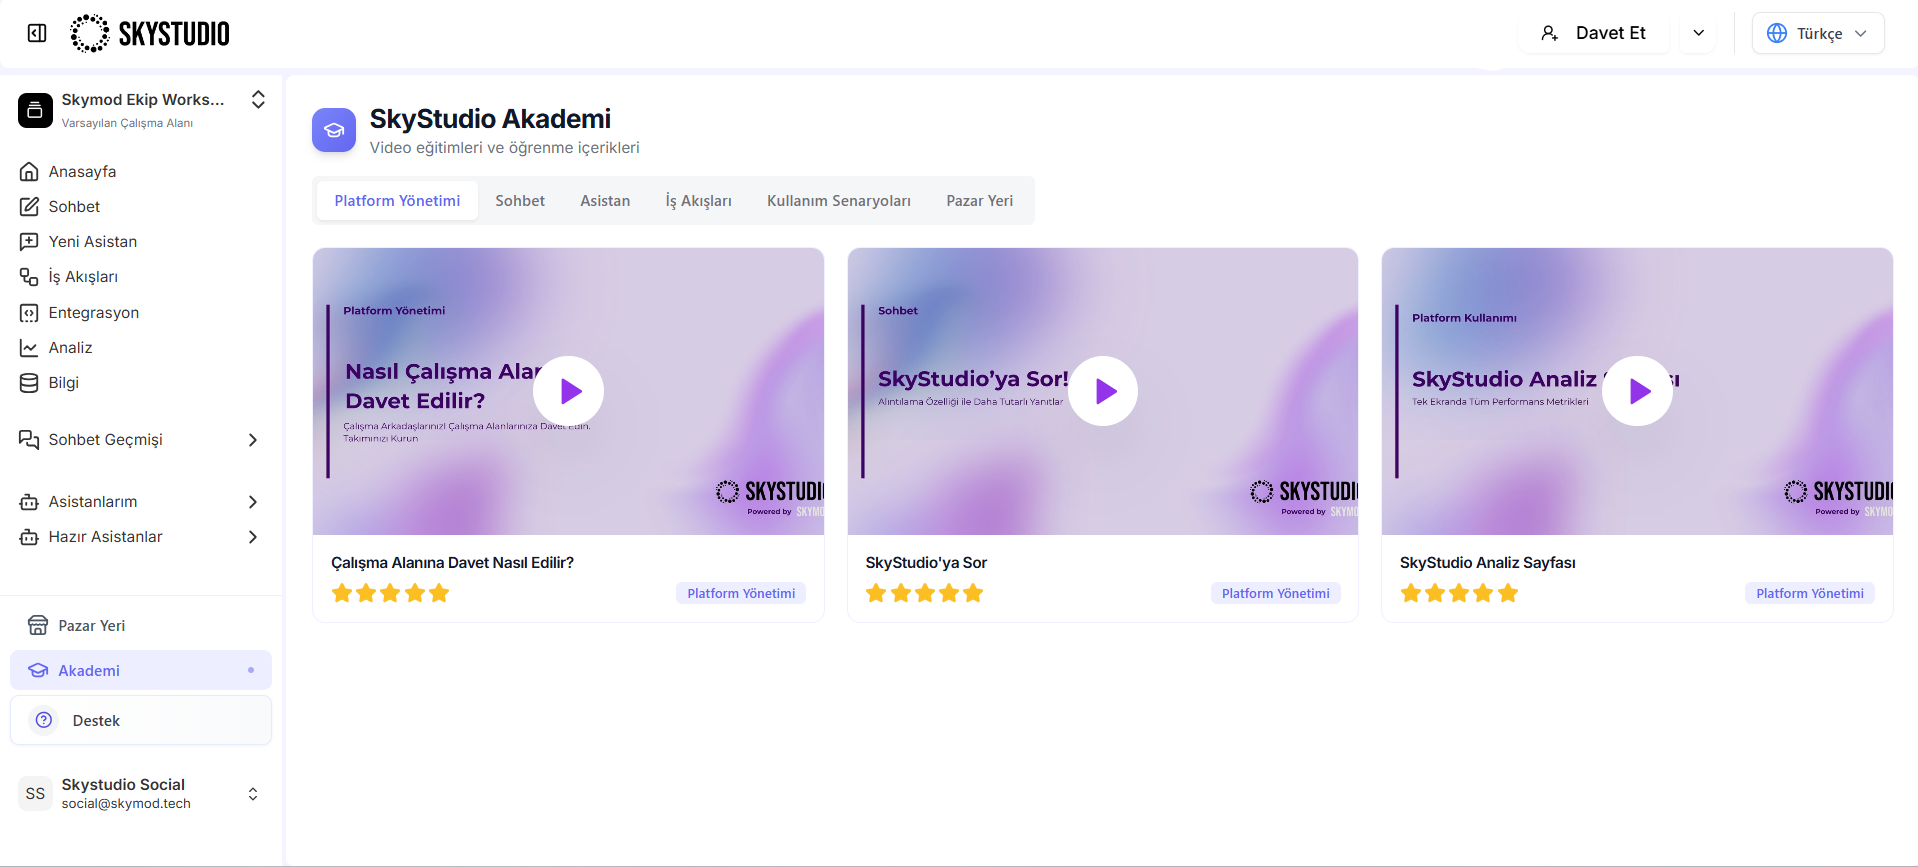
Task: Expand Hazır Asistanlar section
Action: (253, 537)
